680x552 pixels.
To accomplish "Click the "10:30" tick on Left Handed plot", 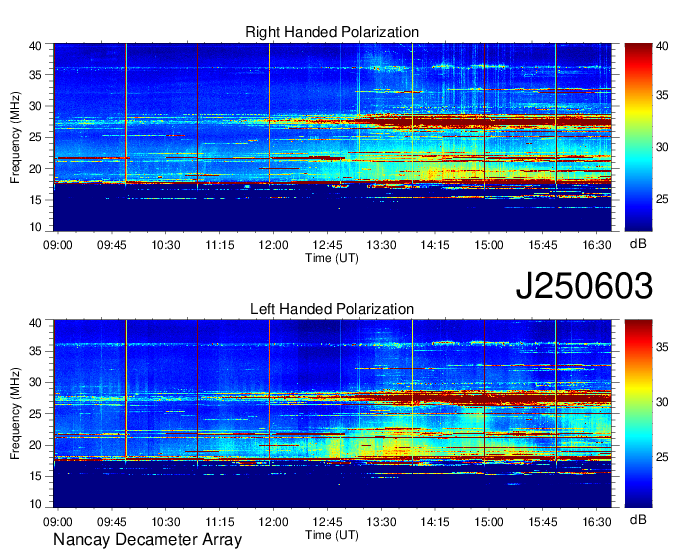I will click(166, 522).
